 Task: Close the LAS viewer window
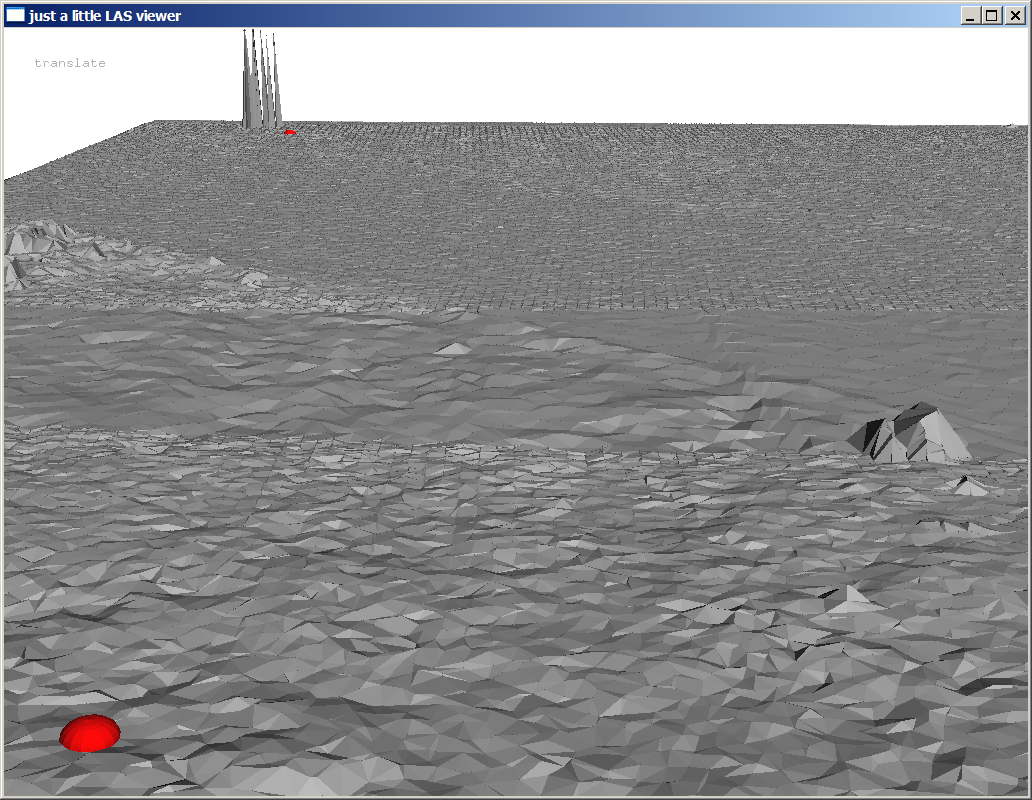1013,15
